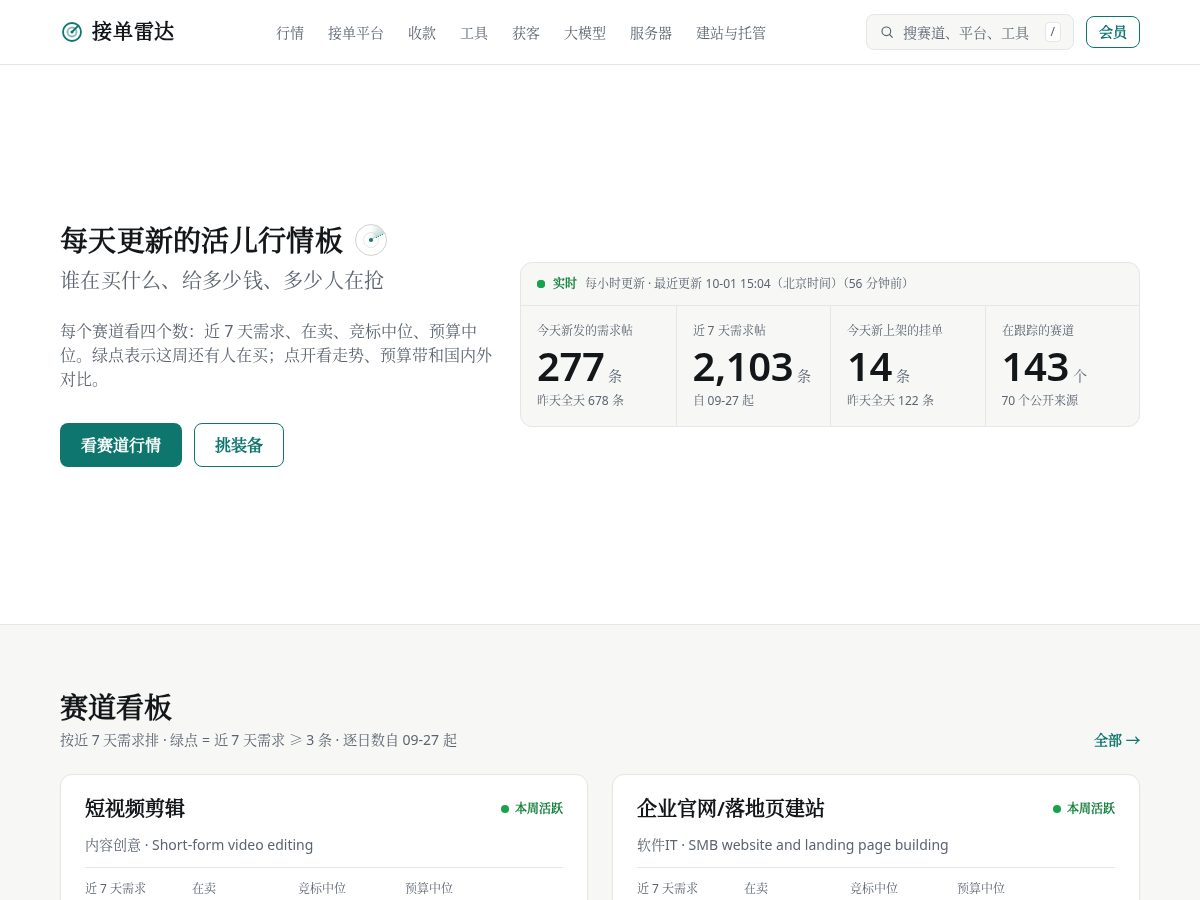Open the 大模型 menu item
This screenshot has width=1200, height=900.
pos(585,33)
